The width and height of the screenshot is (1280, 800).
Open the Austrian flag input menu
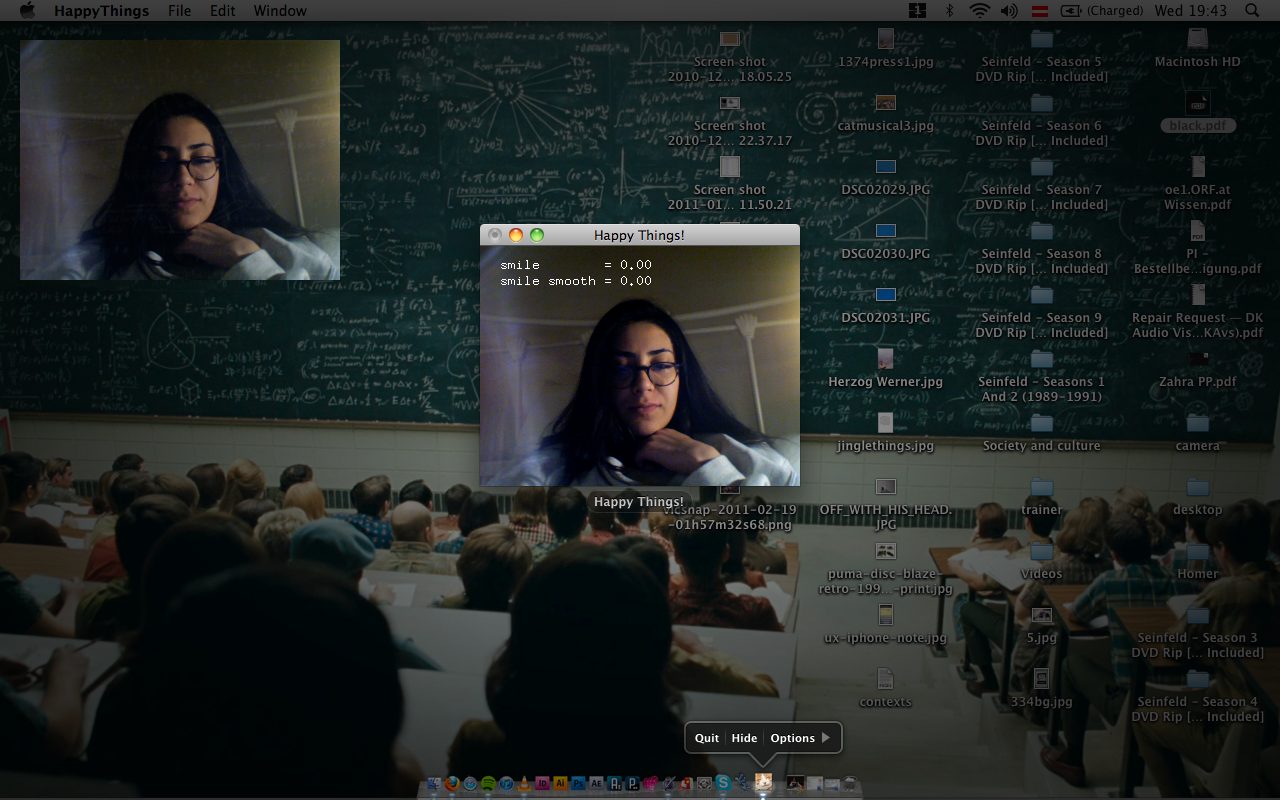(x=1039, y=11)
